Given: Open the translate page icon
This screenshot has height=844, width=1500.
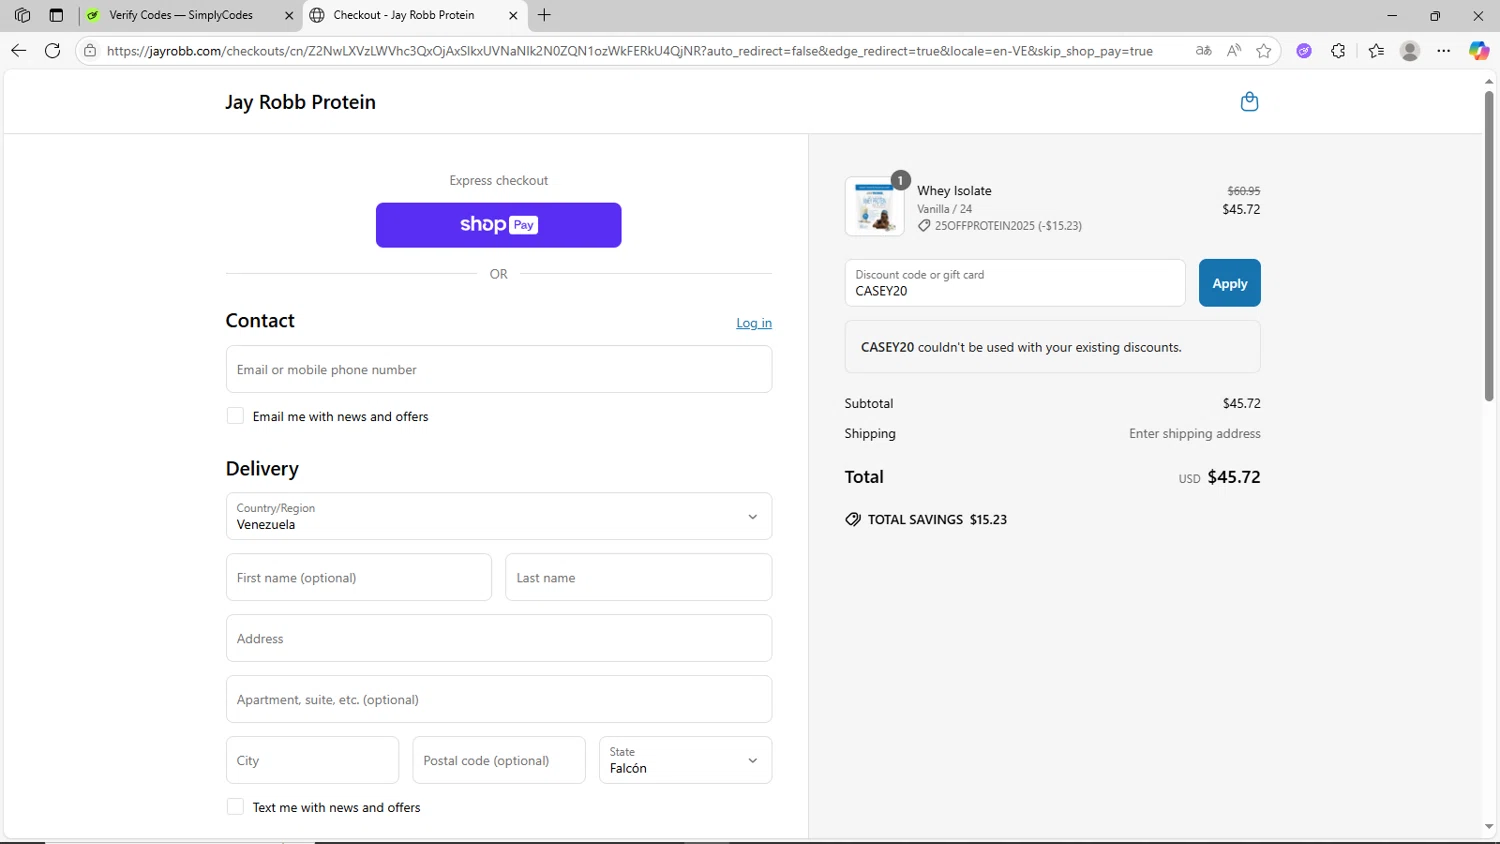Looking at the screenshot, I should pyautogui.click(x=1204, y=51).
